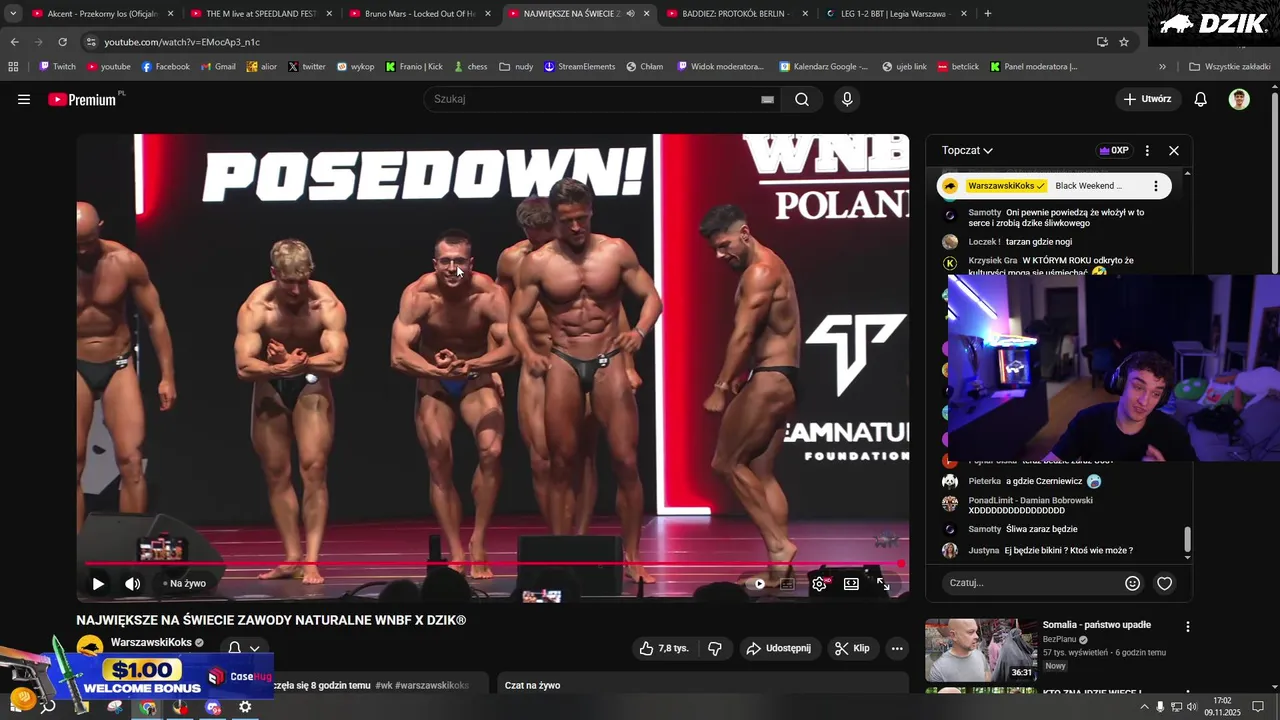Viewport: 1280px width, 720px height.
Task: Open the account avatar menu
Action: [x=1239, y=99]
